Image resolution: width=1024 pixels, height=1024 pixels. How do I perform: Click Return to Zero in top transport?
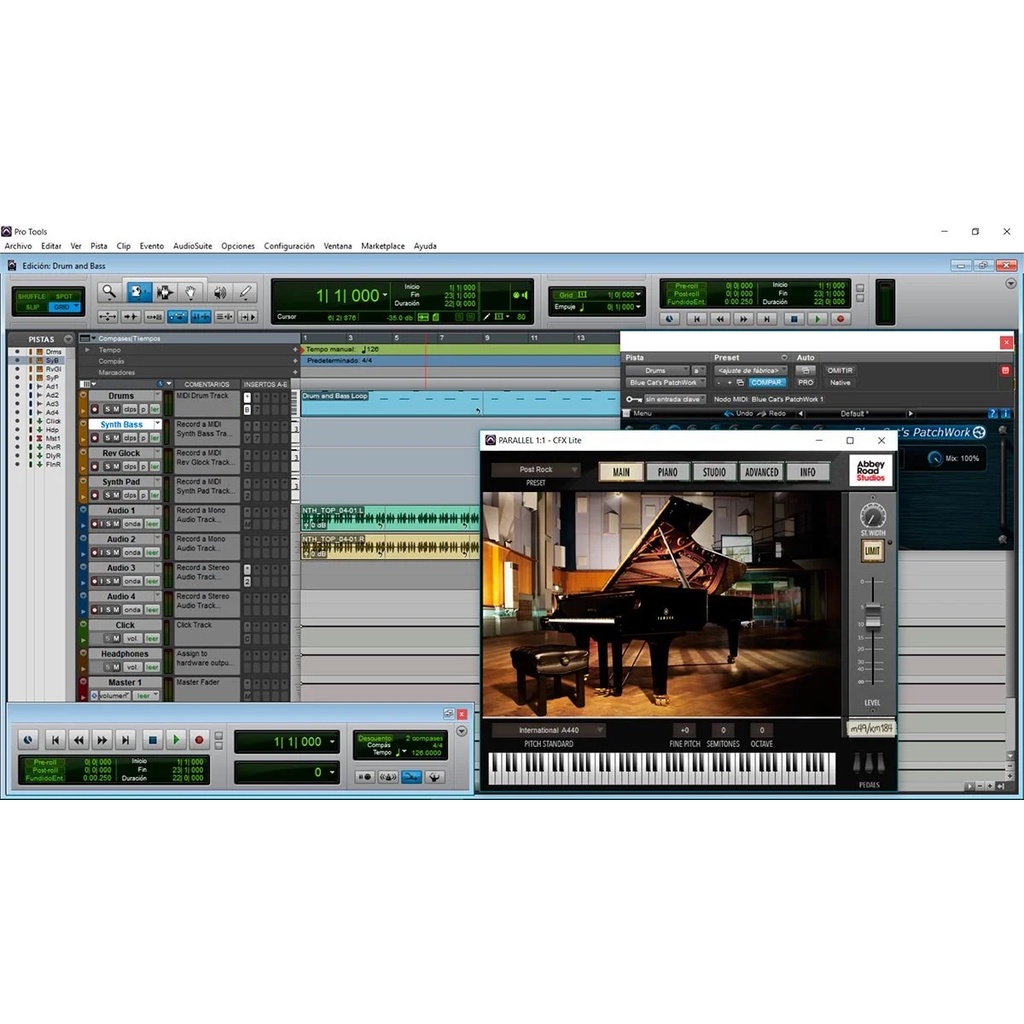coord(697,319)
